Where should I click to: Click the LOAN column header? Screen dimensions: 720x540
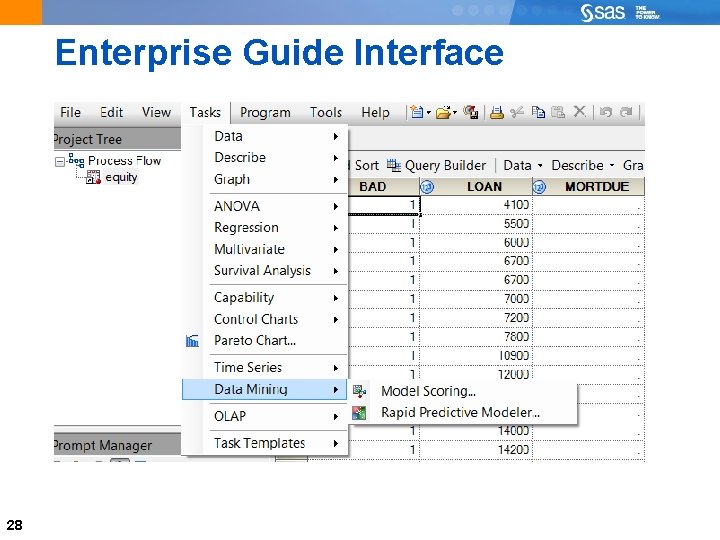(484, 187)
